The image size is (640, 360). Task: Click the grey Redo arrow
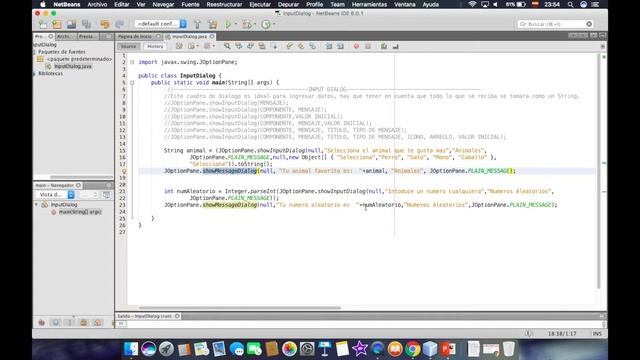point(119,24)
